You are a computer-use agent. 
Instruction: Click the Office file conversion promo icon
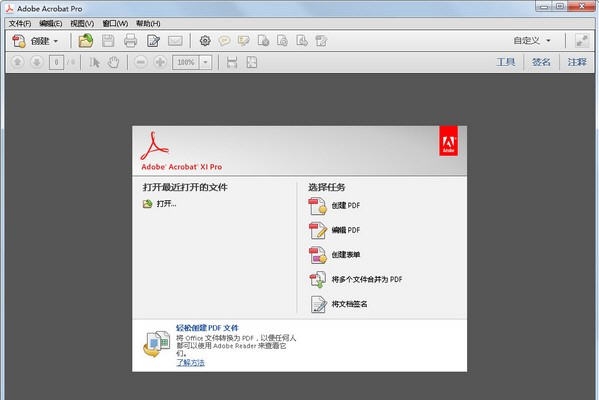click(x=157, y=344)
